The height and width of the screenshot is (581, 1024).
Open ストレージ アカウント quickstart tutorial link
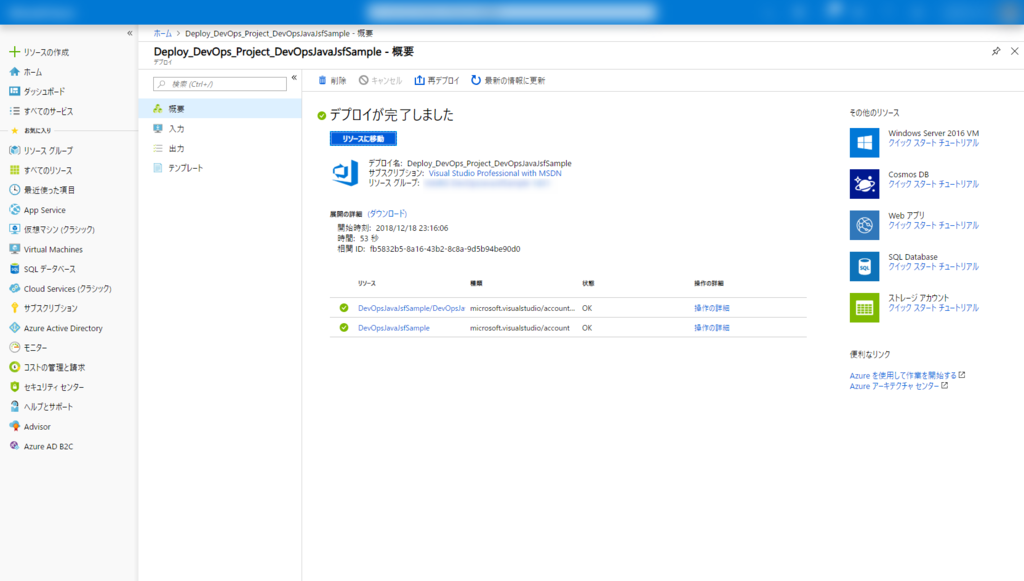click(x=933, y=307)
